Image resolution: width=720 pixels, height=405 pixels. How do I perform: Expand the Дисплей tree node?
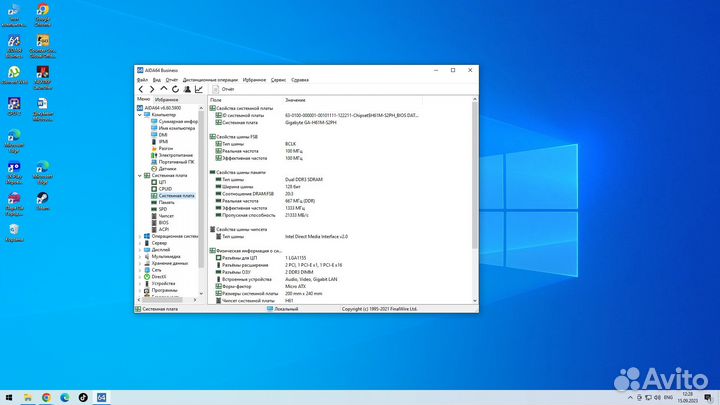pyautogui.click(x=140, y=250)
